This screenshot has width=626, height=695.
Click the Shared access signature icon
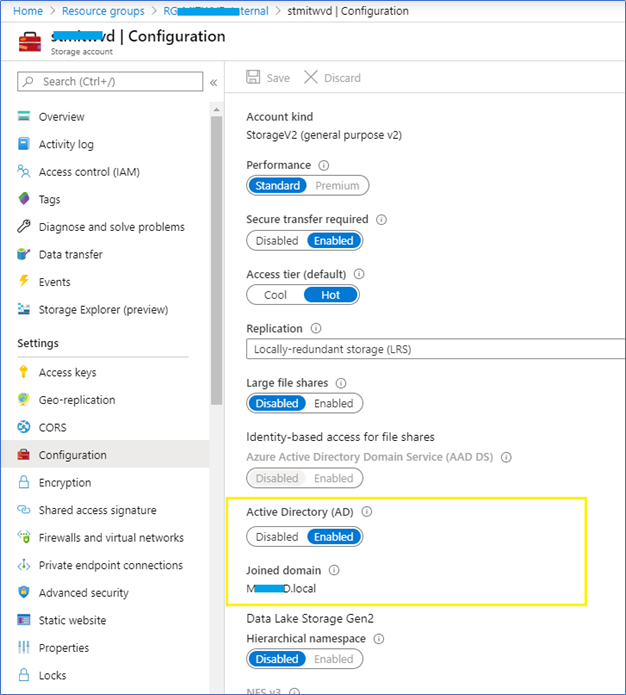point(23,509)
